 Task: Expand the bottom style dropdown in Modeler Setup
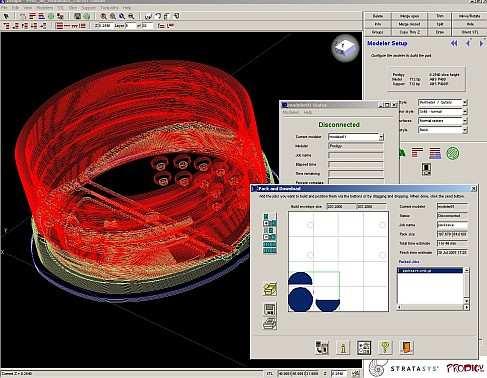click(x=465, y=130)
